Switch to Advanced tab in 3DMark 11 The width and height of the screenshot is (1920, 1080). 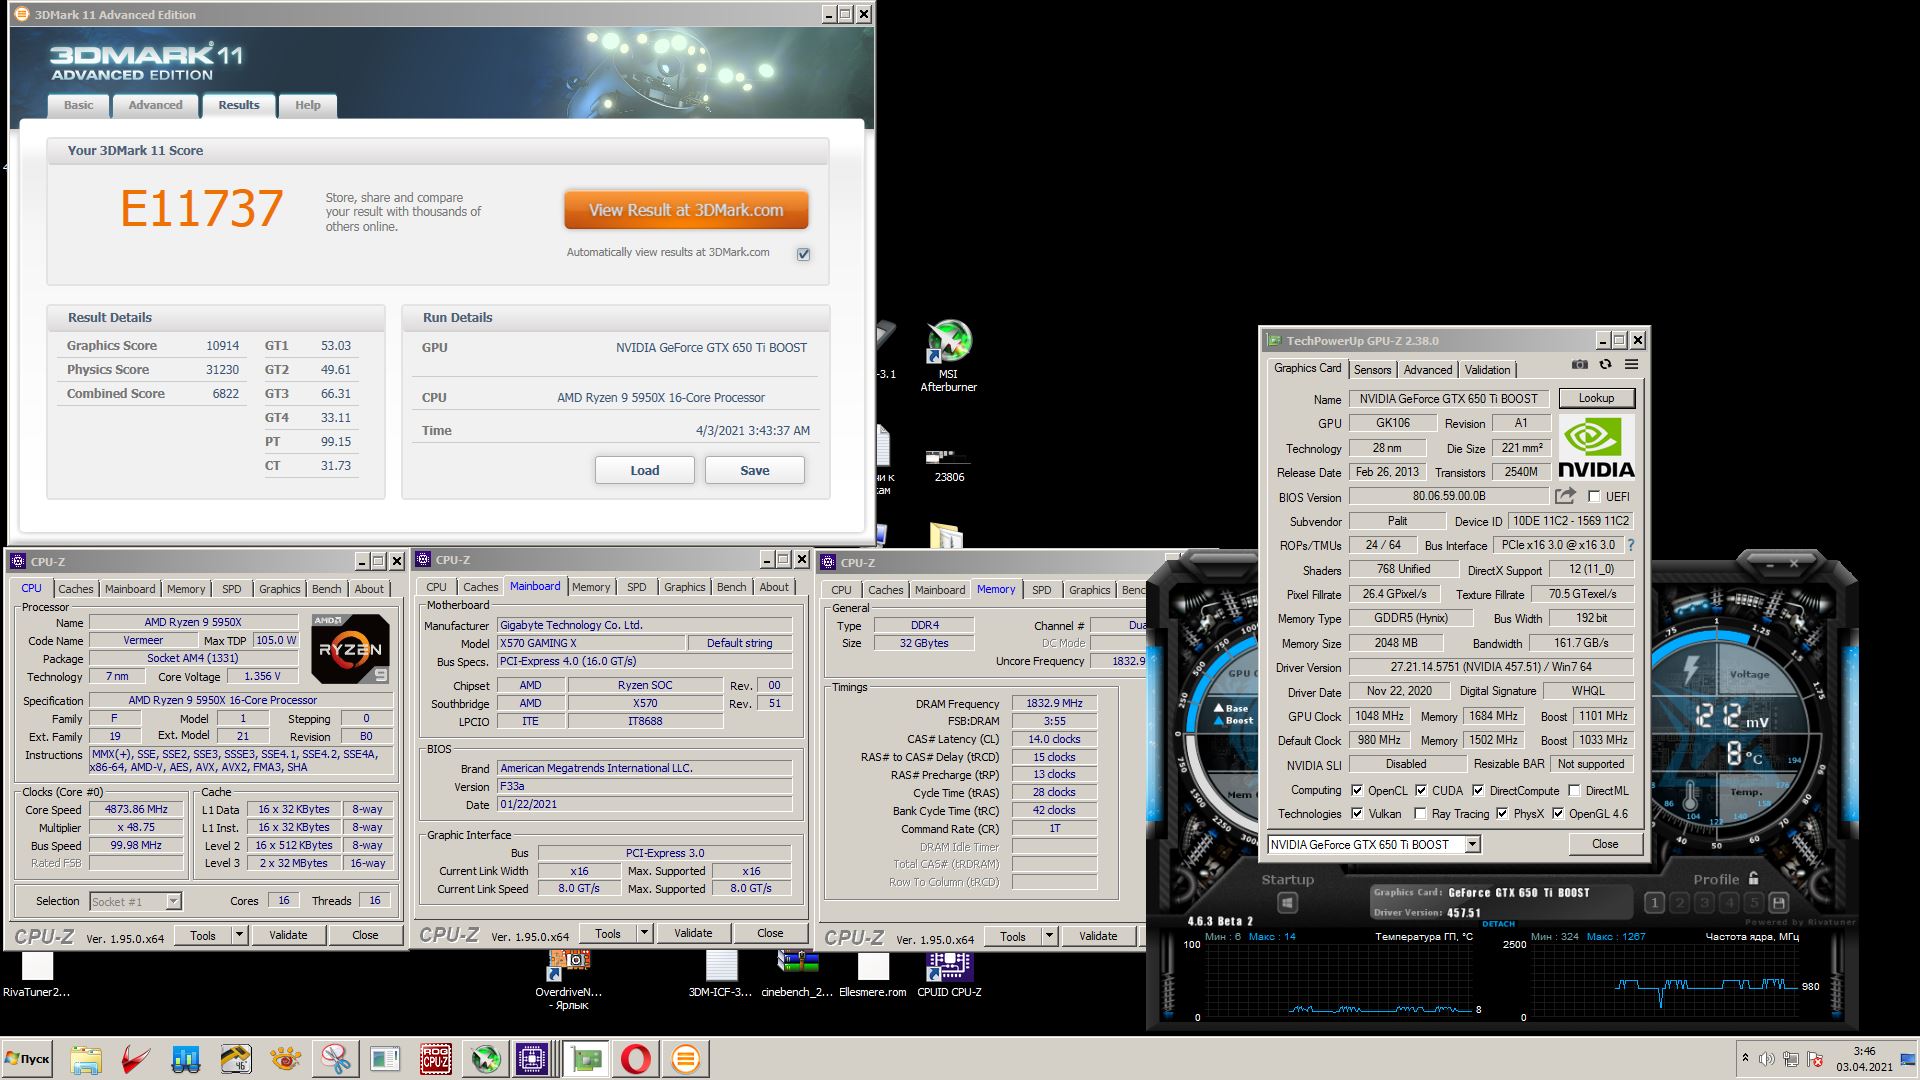point(155,105)
